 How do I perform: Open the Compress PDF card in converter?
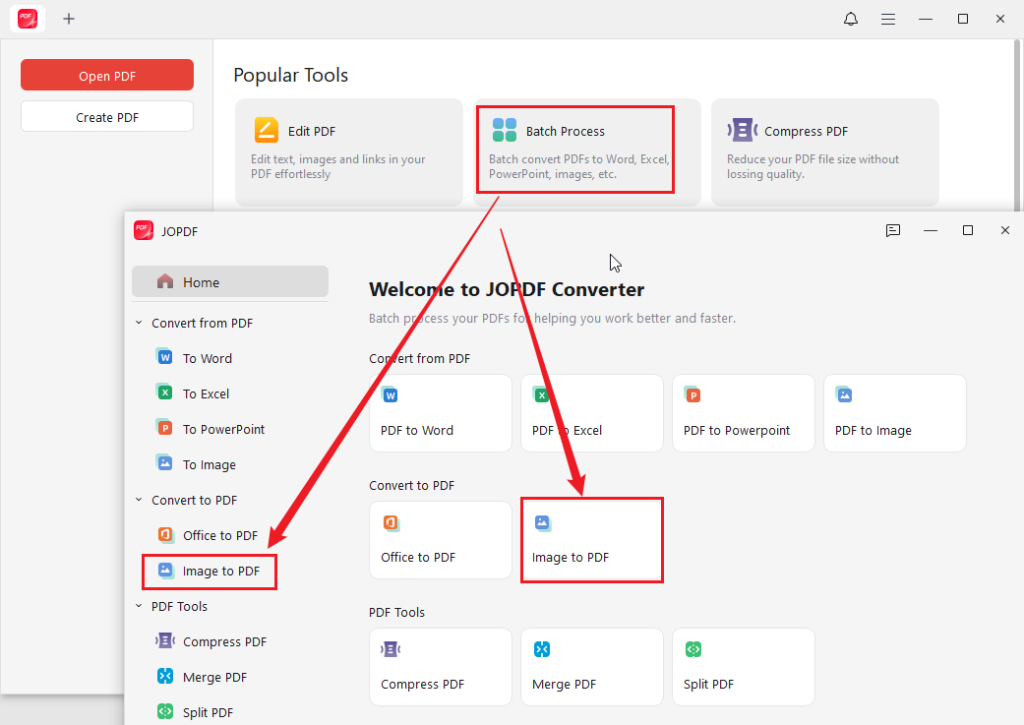[x=440, y=667]
